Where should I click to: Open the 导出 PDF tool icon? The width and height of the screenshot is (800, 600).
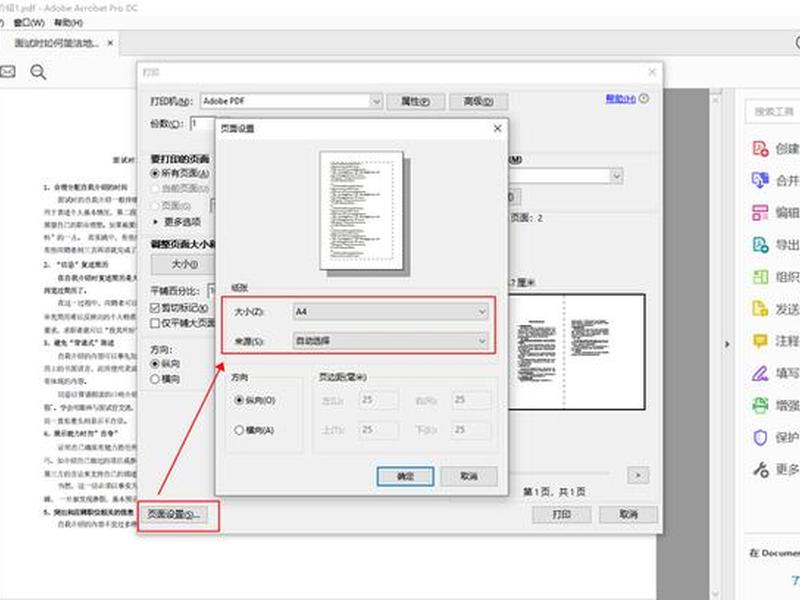click(x=760, y=244)
